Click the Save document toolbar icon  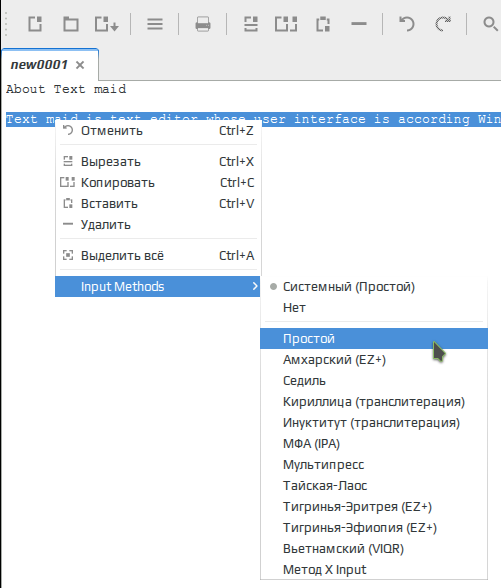pyautogui.click(x=106, y=24)
